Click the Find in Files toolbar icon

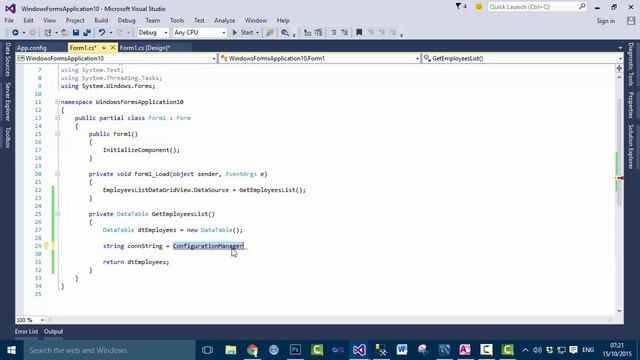pos(285,33)
